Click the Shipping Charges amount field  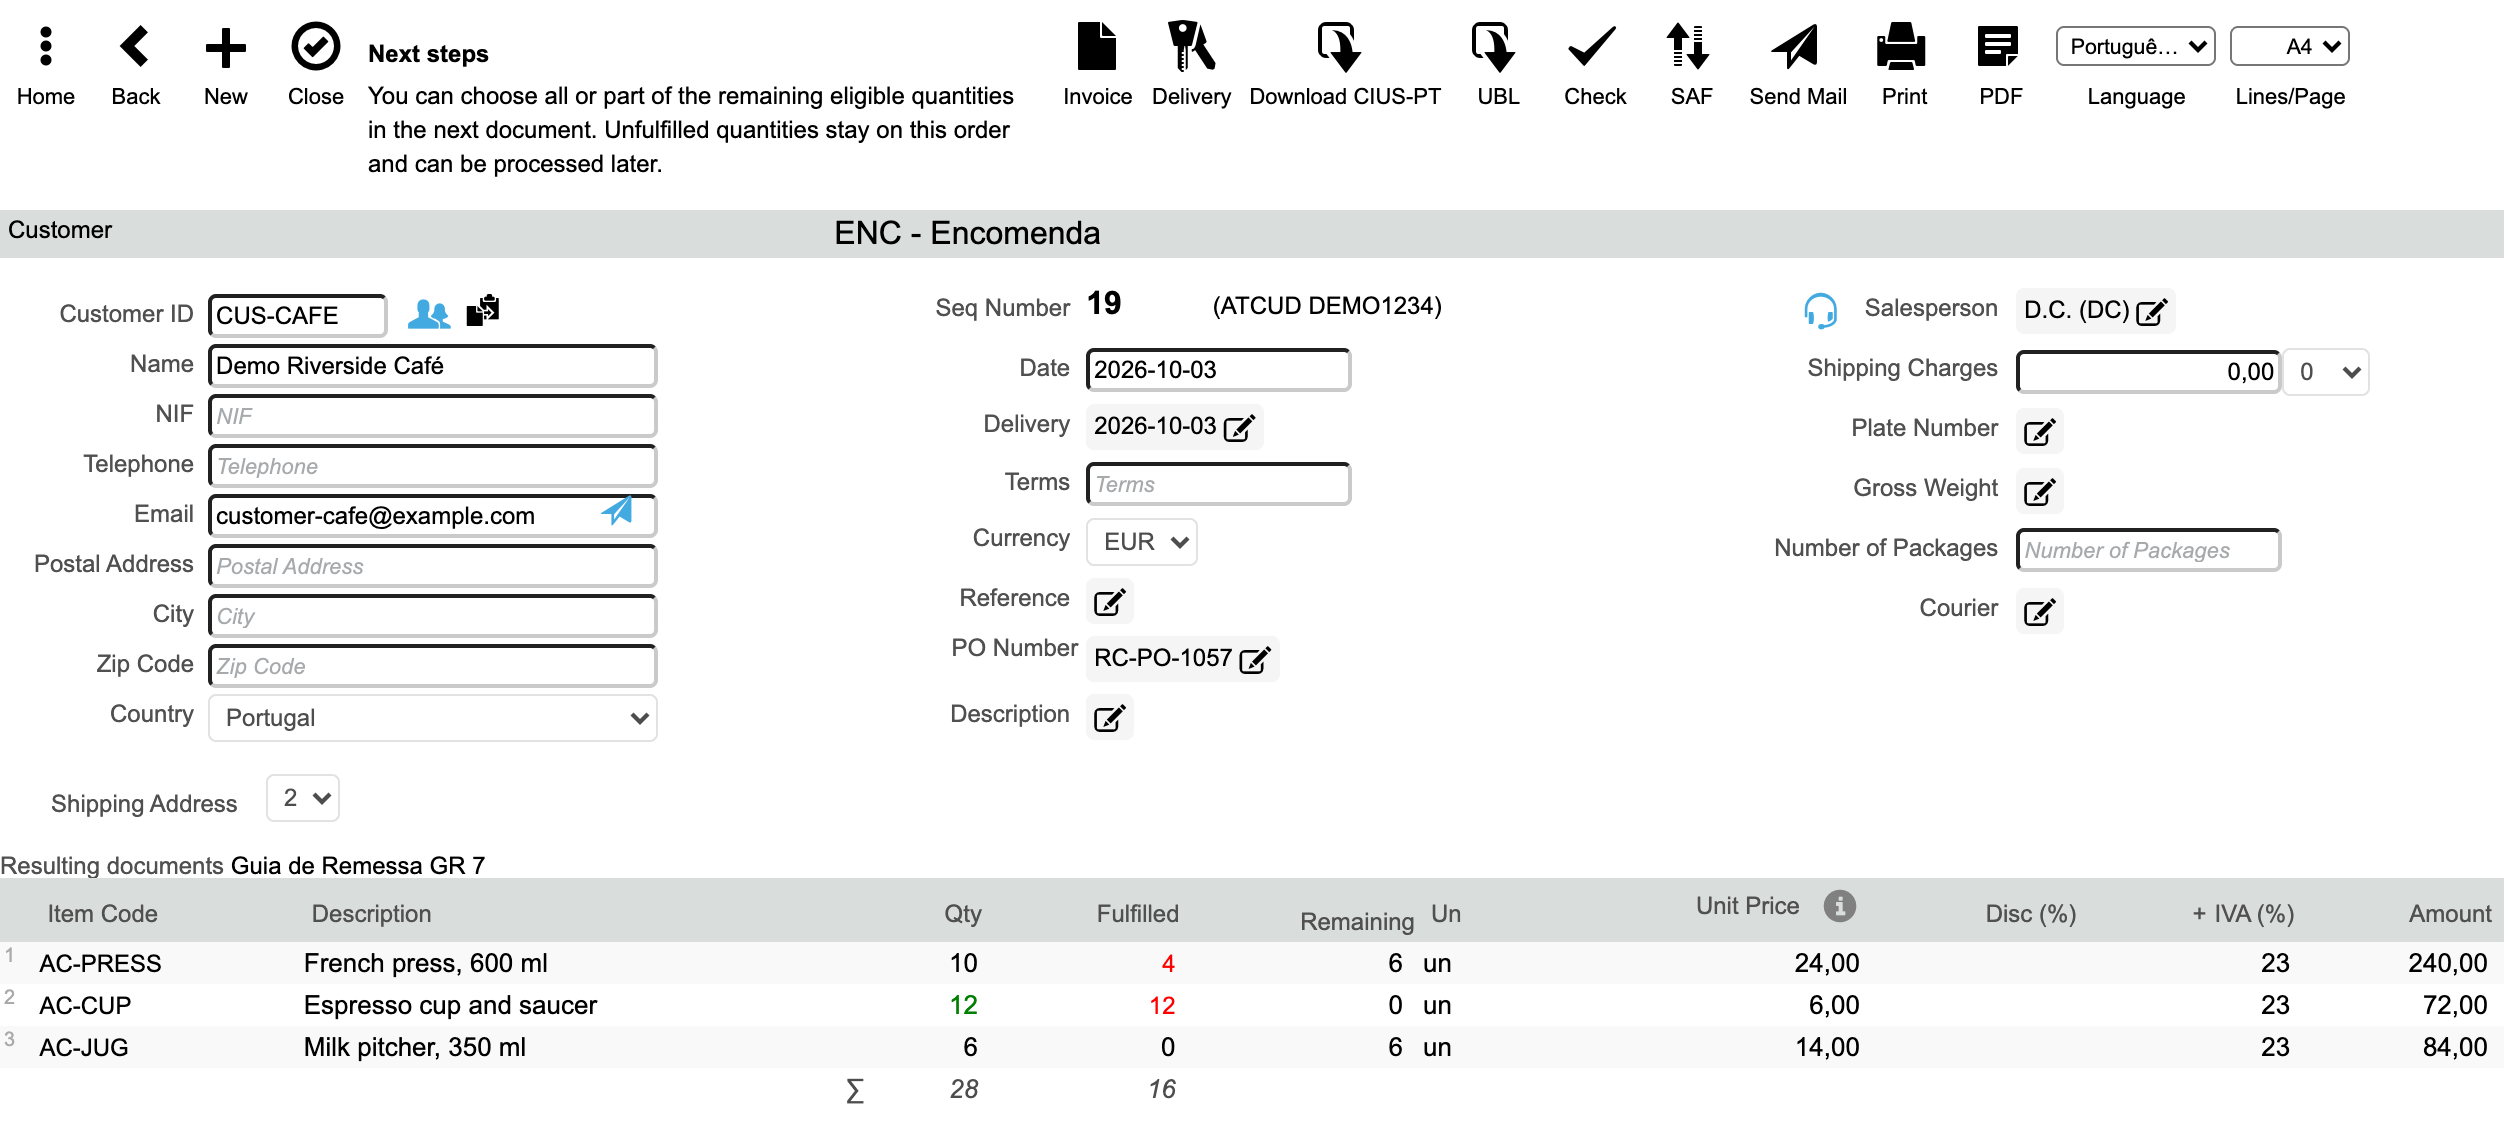click(2148, 372)
